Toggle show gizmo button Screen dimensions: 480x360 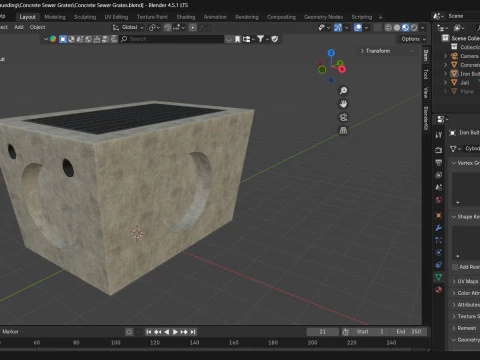click(338, 27)
